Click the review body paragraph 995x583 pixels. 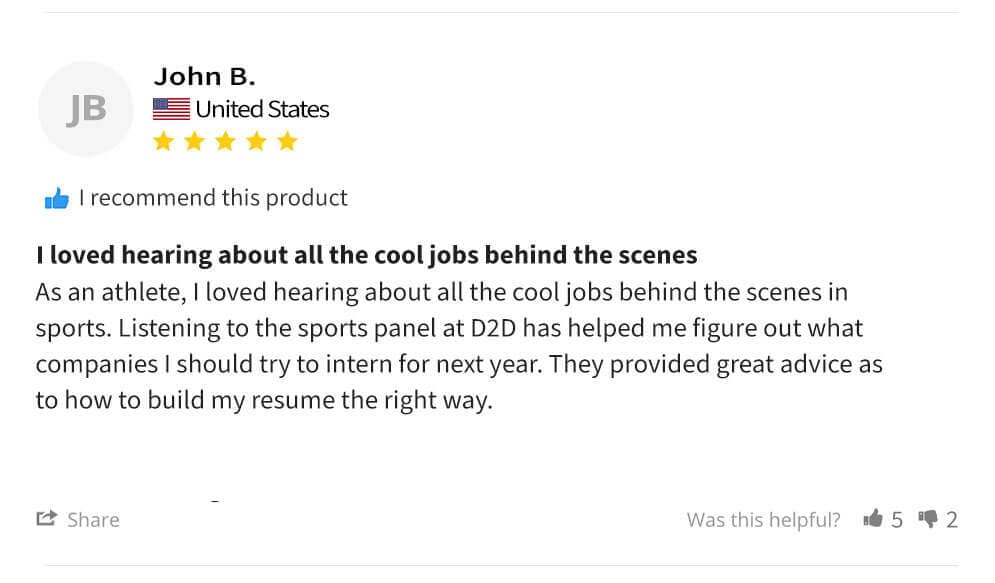(x=458, y=347)
